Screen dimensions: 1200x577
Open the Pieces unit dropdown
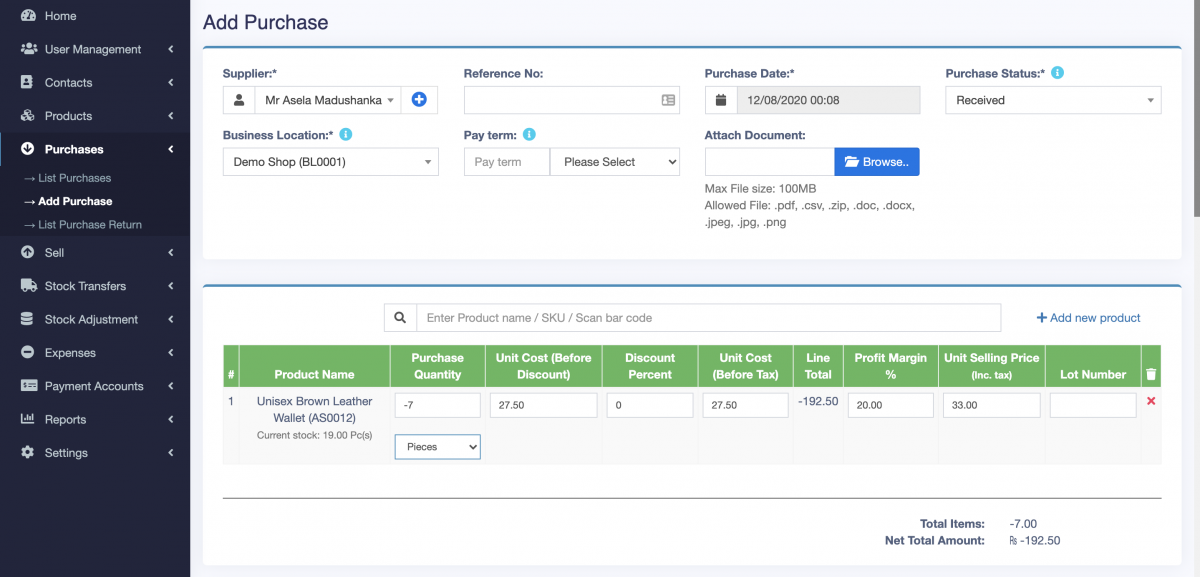pyautogui.click(x=438, y=447)
